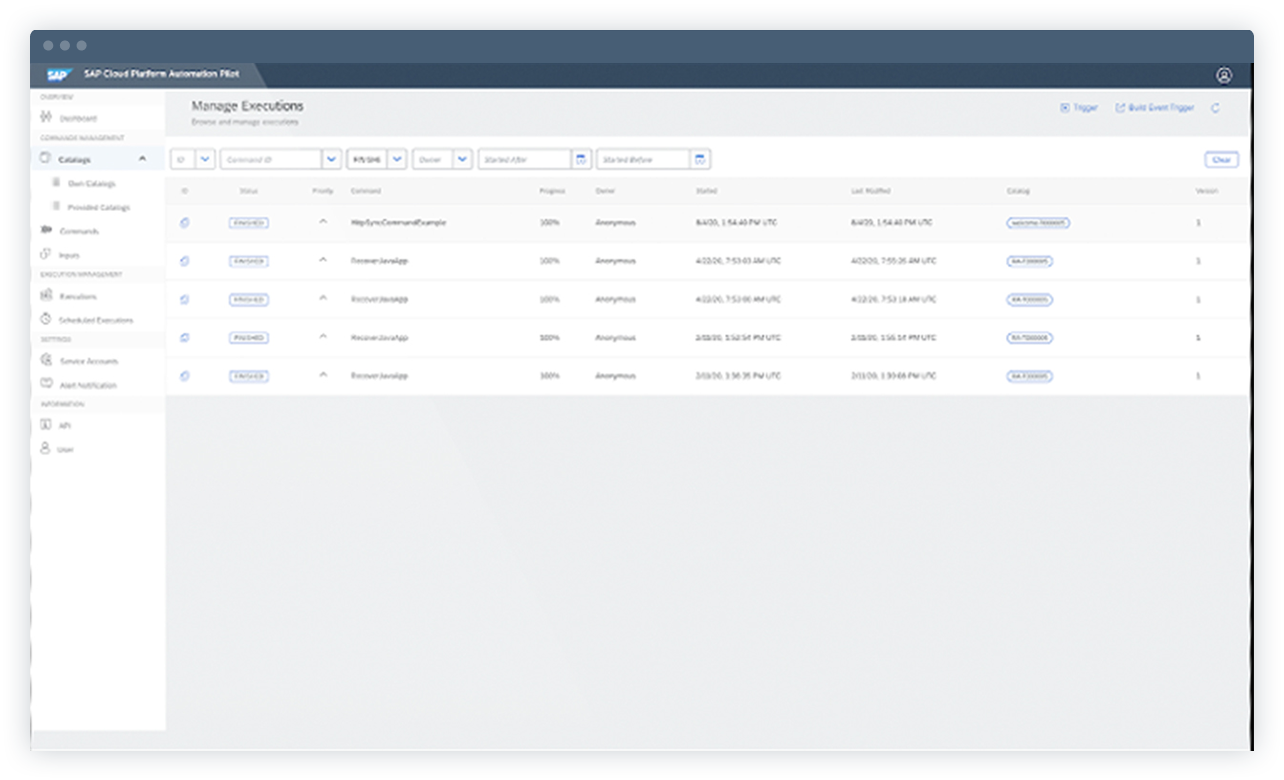Click the Progress column header
The height and width of the screenshot is (780, 1284).
click(x=552, y=191)
